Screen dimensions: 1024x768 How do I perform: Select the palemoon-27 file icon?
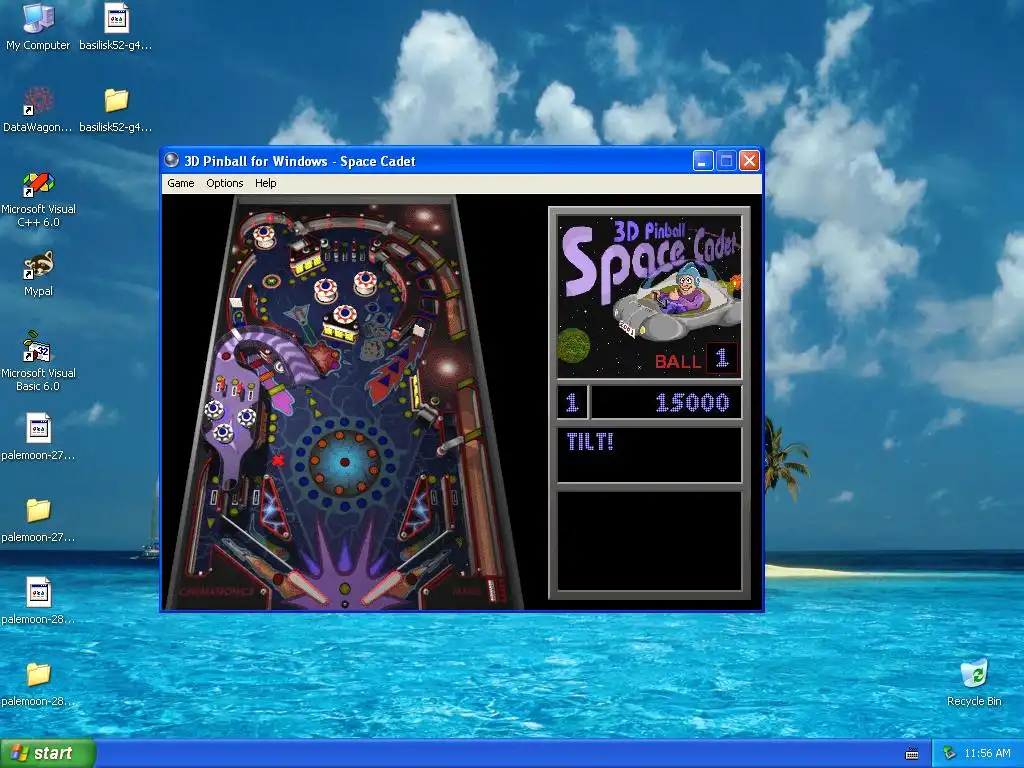tap(38, 437)
